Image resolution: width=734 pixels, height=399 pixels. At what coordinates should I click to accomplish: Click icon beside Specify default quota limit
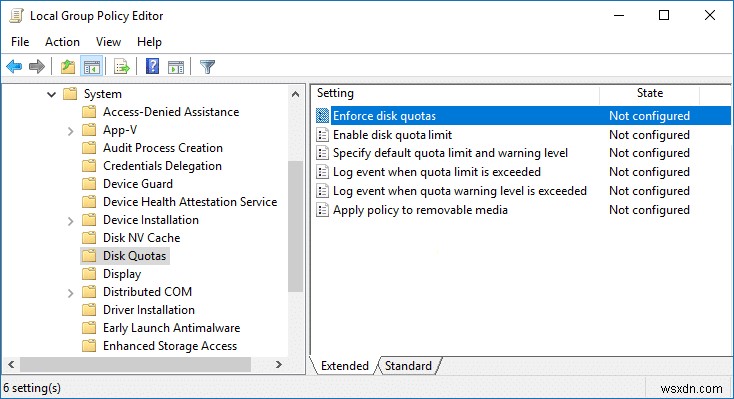pyautogui.click(x=323, y=153)
